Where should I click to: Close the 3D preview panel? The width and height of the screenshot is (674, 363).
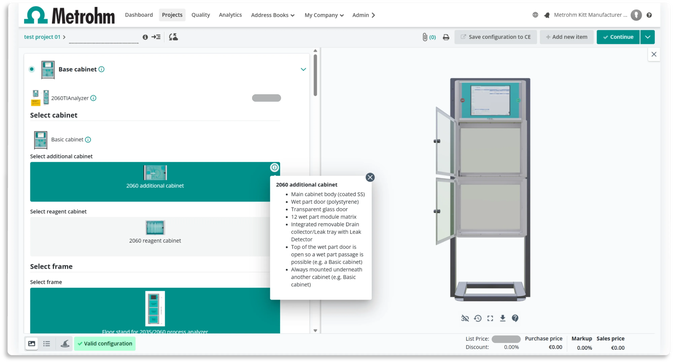[654, 54]
